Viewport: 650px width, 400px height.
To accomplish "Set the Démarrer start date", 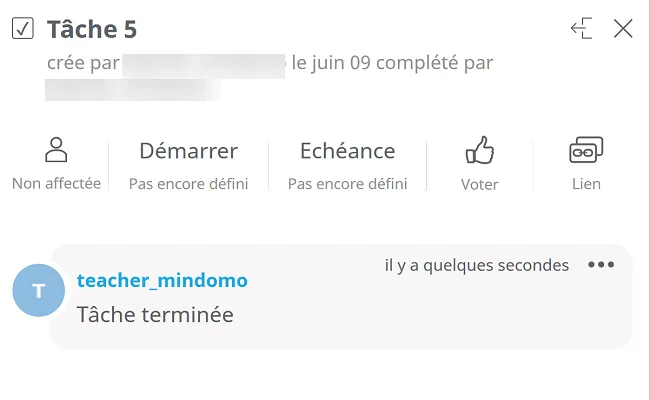I will click(x=189, y=150).
